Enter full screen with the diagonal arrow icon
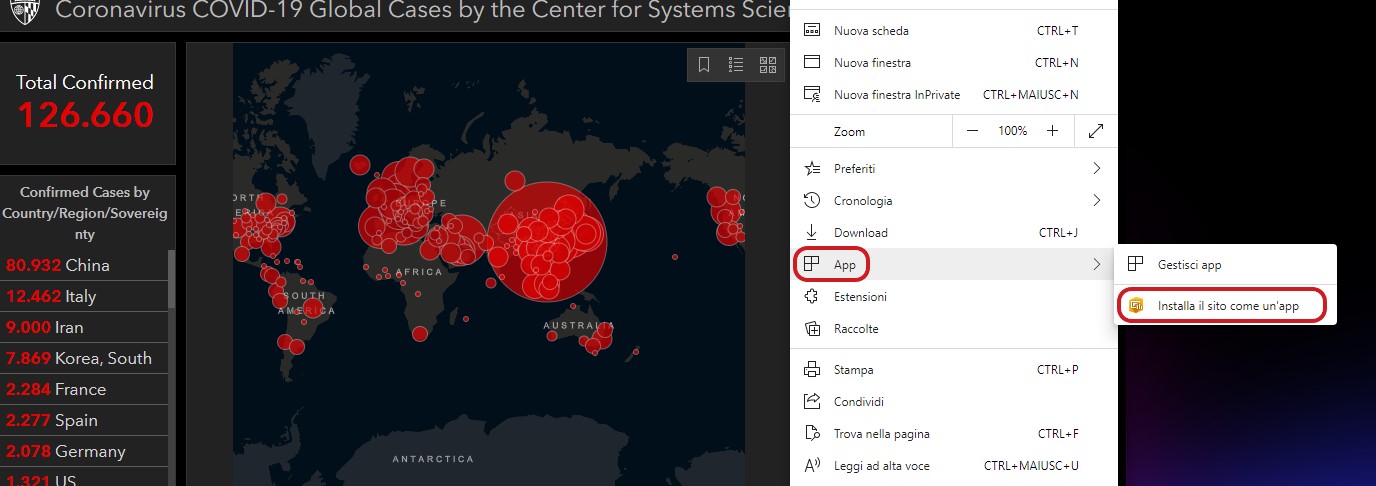This screenshot has height=486, width=1376. tap(1095, 131)
